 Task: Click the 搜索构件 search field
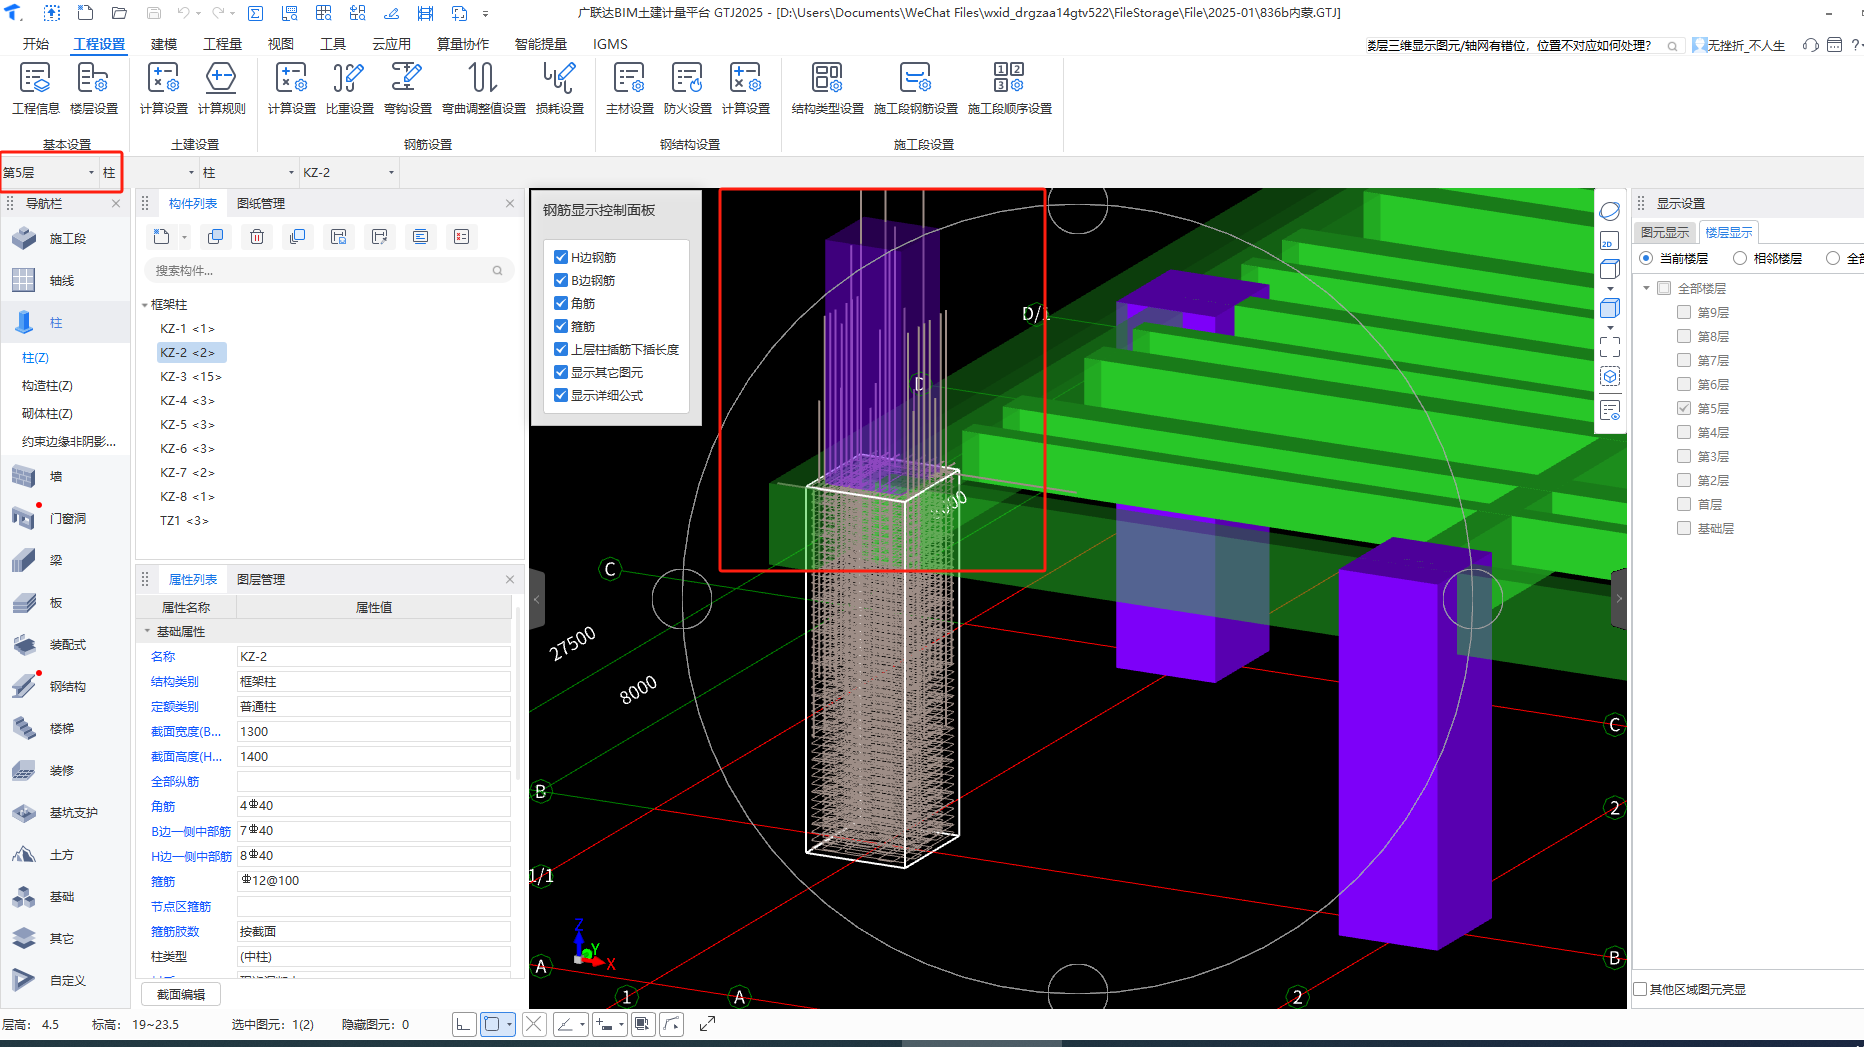click(x=329, y=270)
